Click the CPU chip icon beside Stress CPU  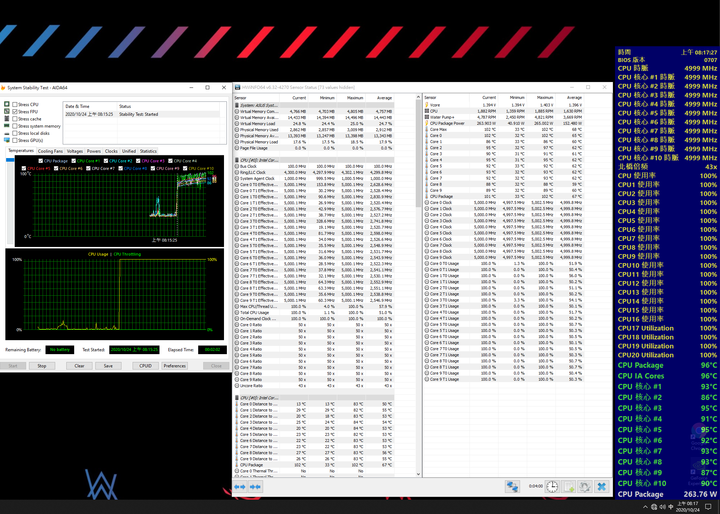pyautogui.click(x=7, y=104)
